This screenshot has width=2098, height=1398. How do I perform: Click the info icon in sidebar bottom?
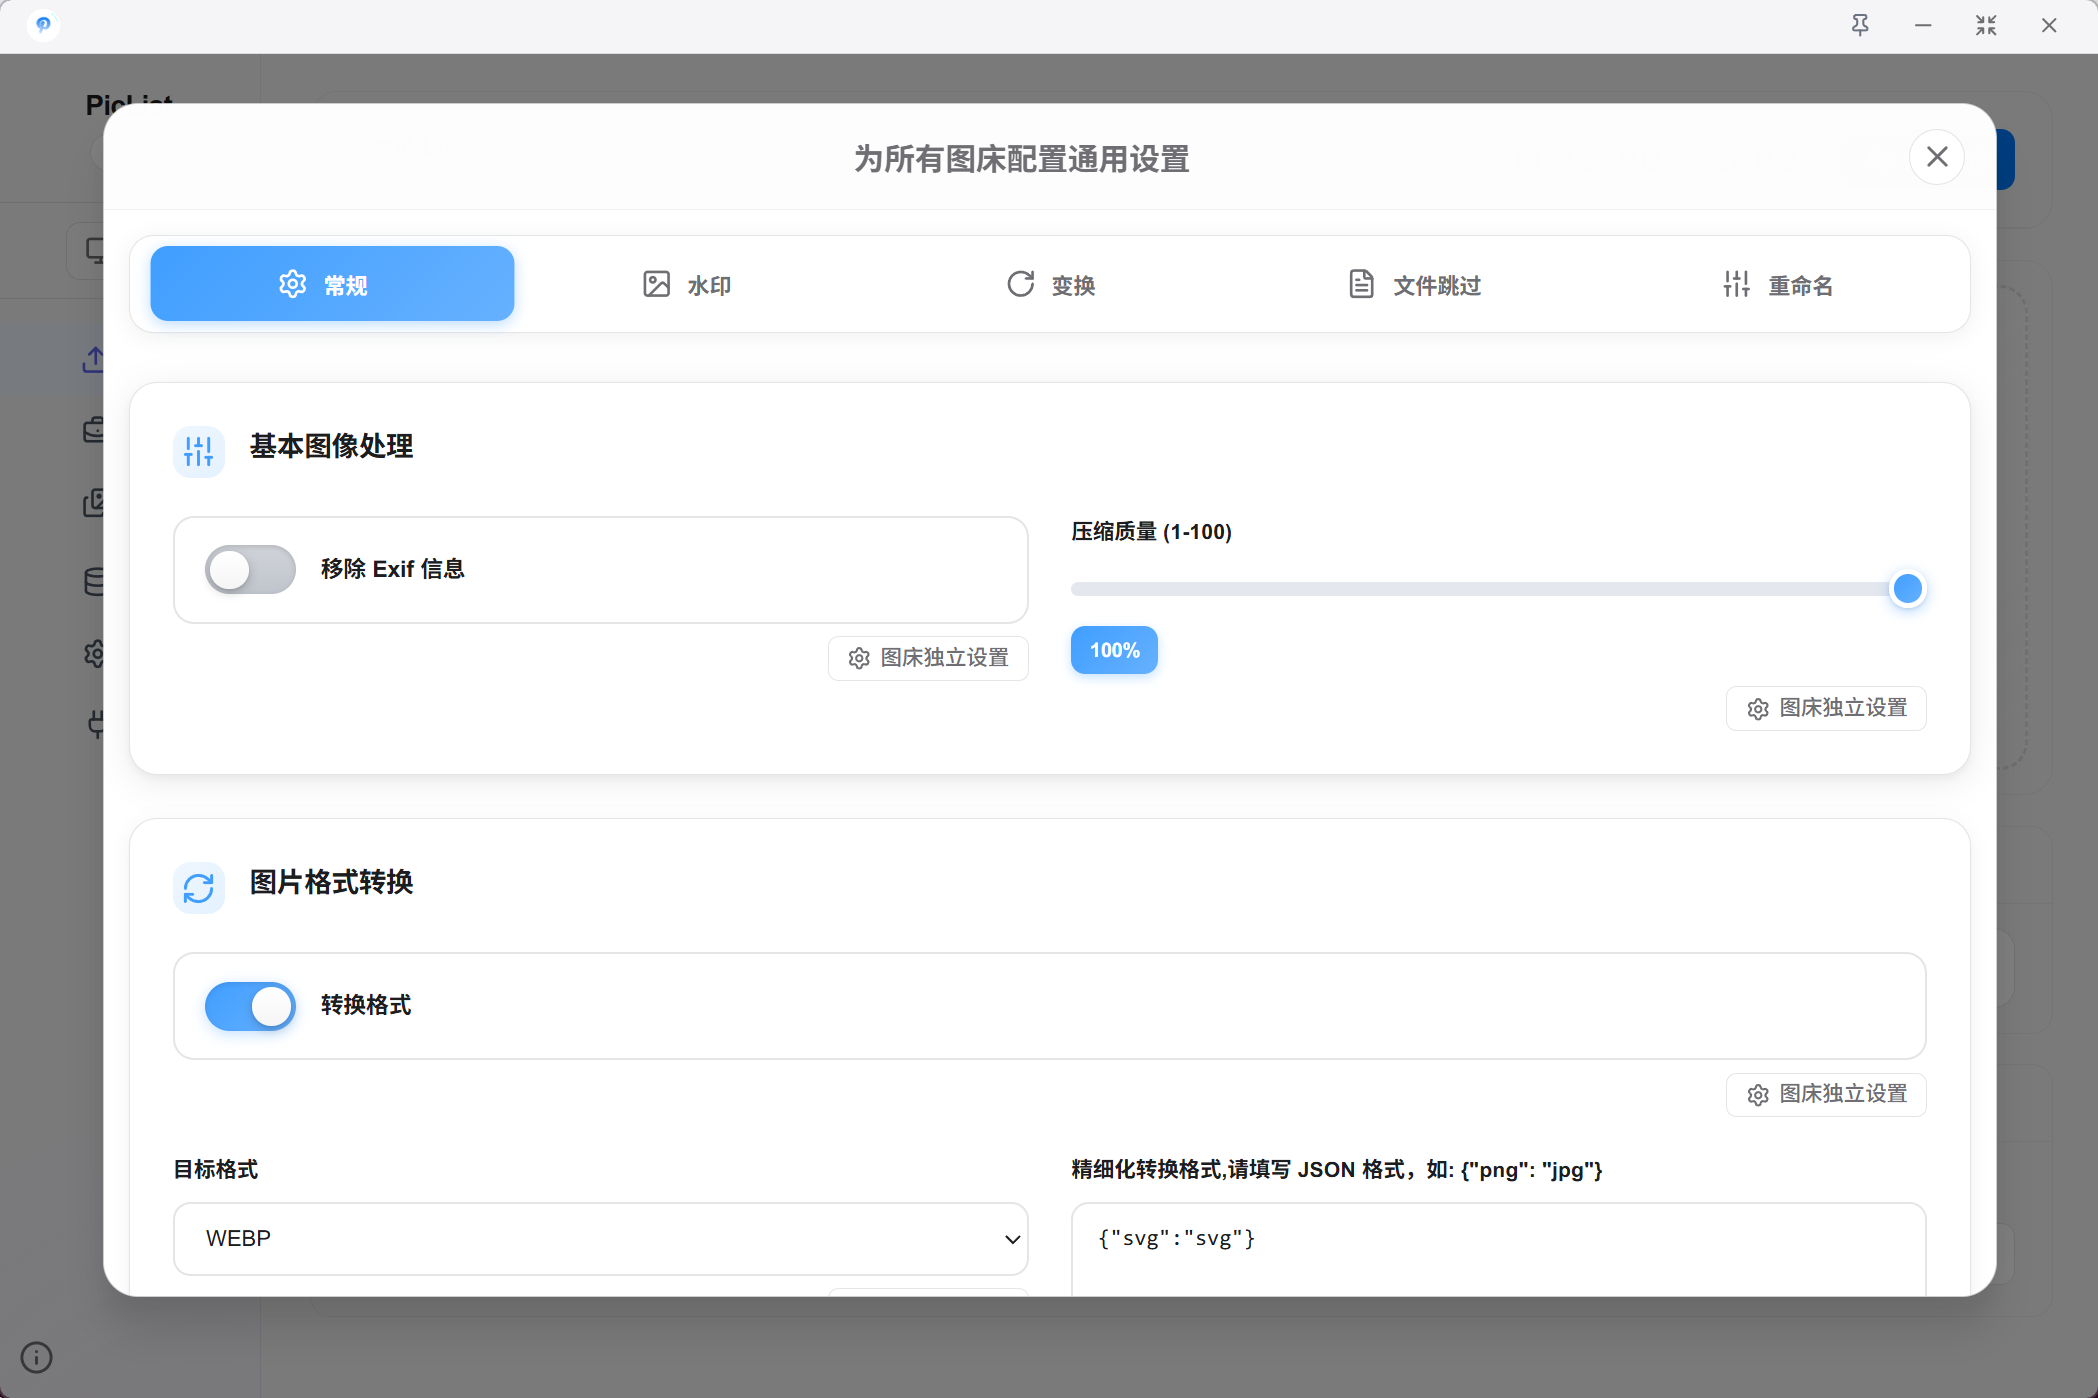(x=37, y=1357)
